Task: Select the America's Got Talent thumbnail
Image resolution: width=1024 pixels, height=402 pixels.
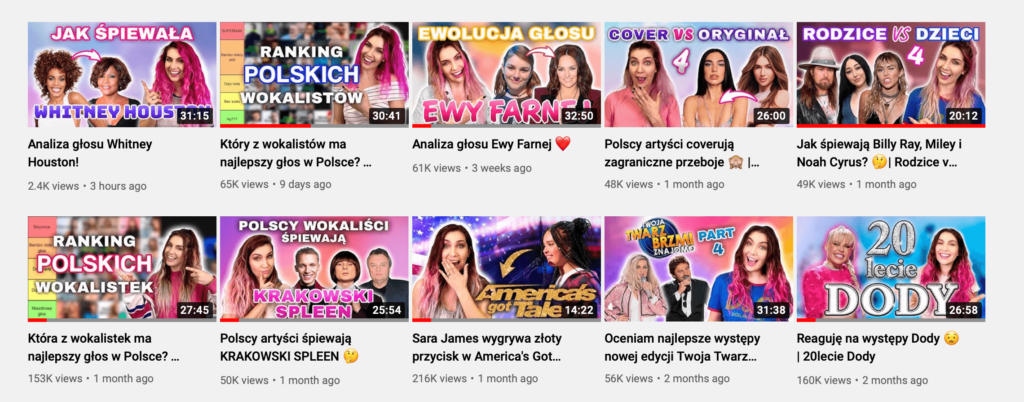Action: tap(506, 269)
